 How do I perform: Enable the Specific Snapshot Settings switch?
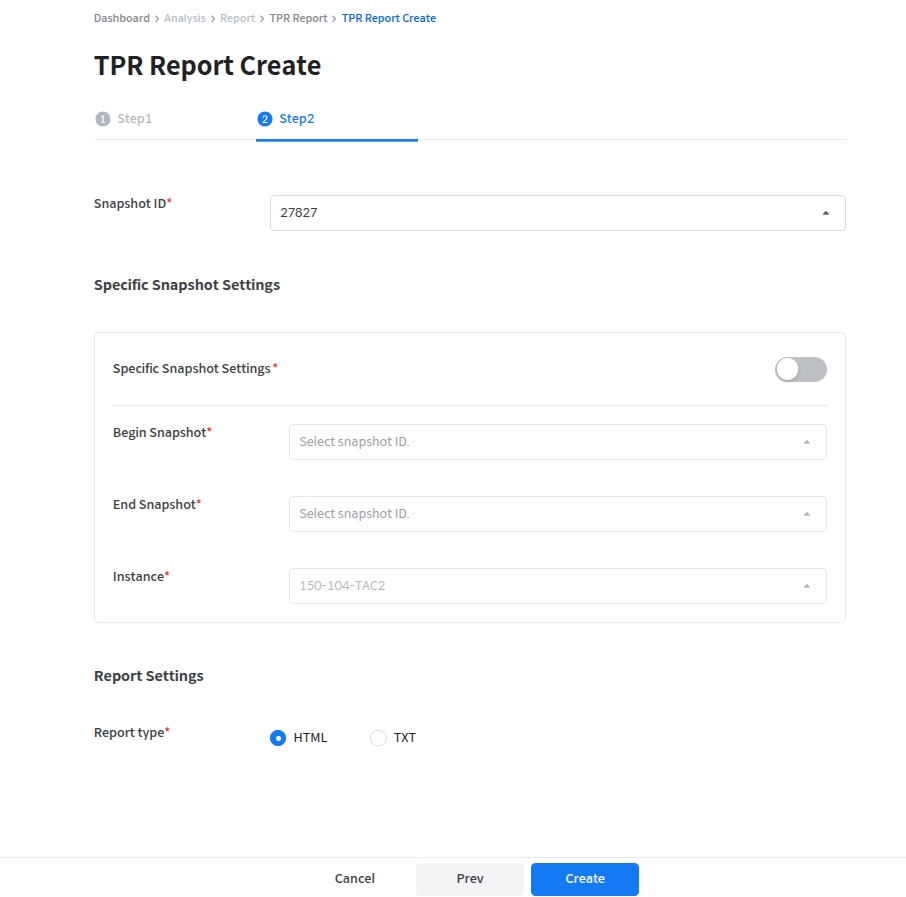coord(800,370)
